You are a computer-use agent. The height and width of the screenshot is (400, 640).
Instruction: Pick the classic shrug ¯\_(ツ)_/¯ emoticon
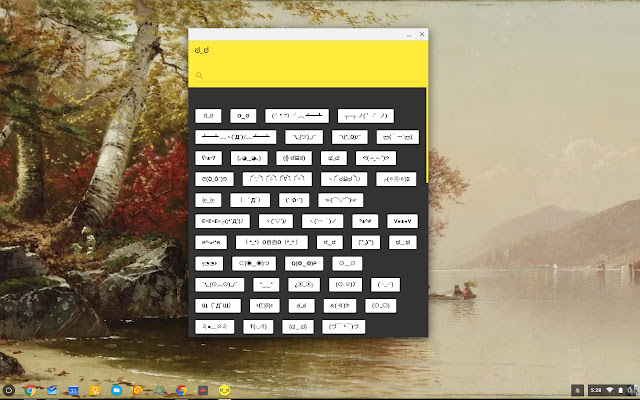pyautogui.click(x=304, y=137)
